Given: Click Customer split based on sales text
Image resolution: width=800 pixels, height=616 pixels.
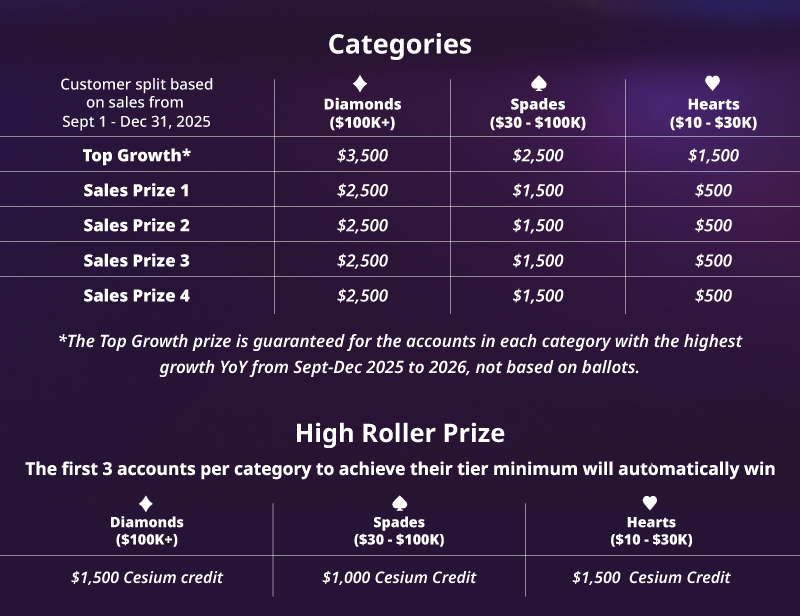Looking at the screenshot, I should pyautogui.click(x=136, y=103).
